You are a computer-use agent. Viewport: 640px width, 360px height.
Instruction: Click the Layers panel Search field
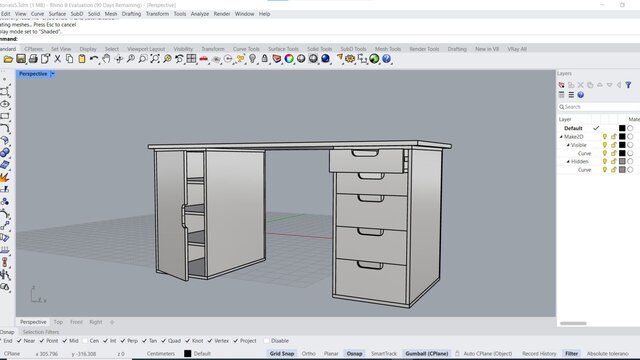[x=600, y=107]
